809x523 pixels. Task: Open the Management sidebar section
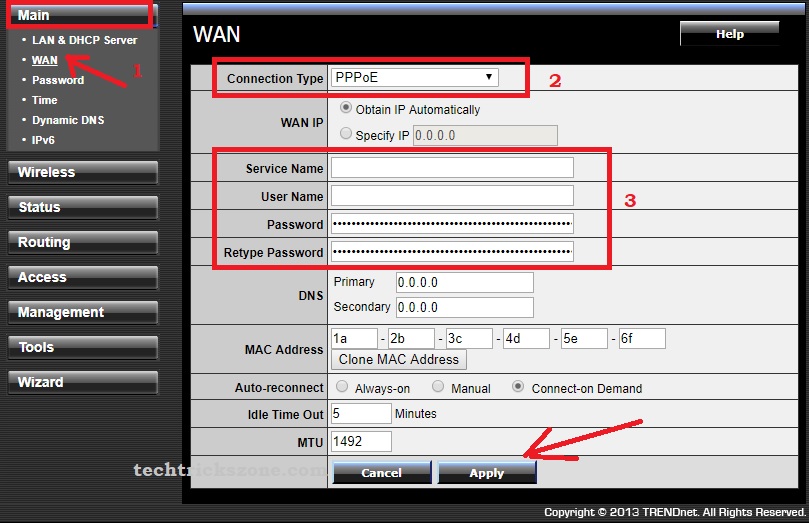(82, 313)
